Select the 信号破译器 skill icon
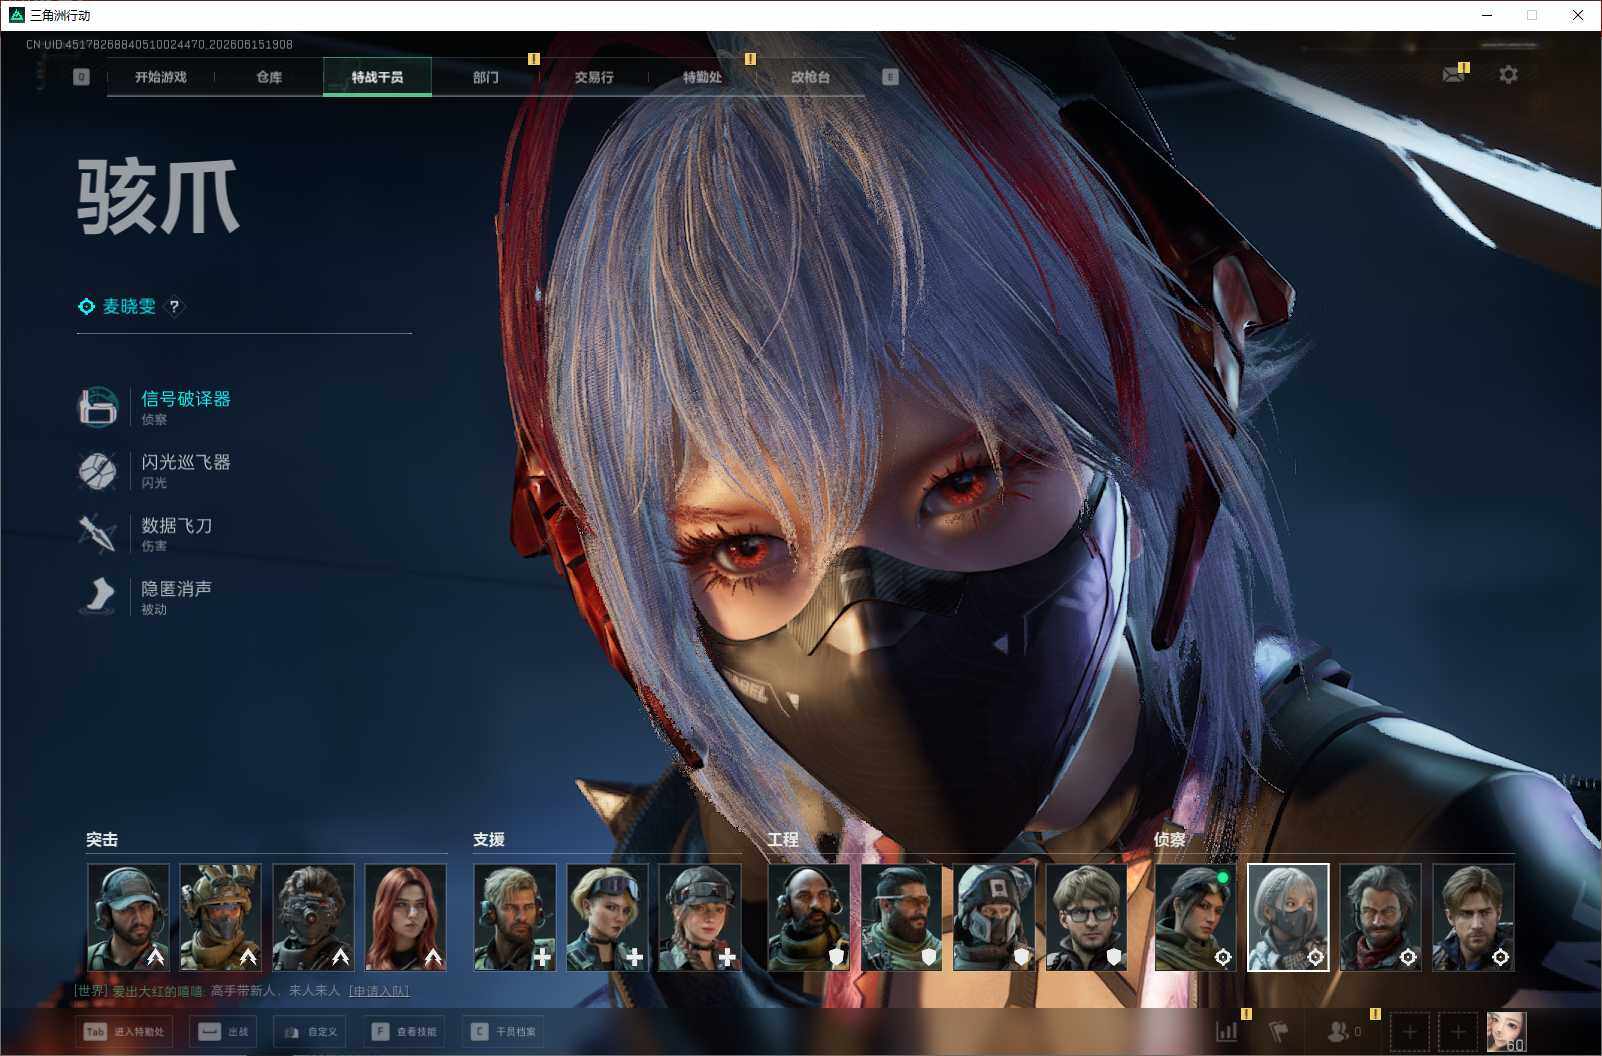 pyautogui.click(x=98, y=407)
